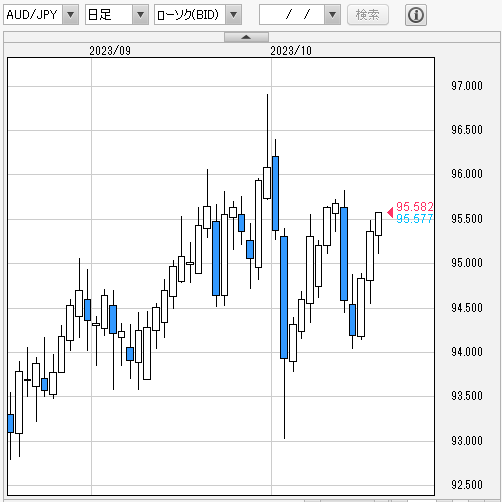
Task: Open the date picker dropdown arrow
Action: click(332, 15)
